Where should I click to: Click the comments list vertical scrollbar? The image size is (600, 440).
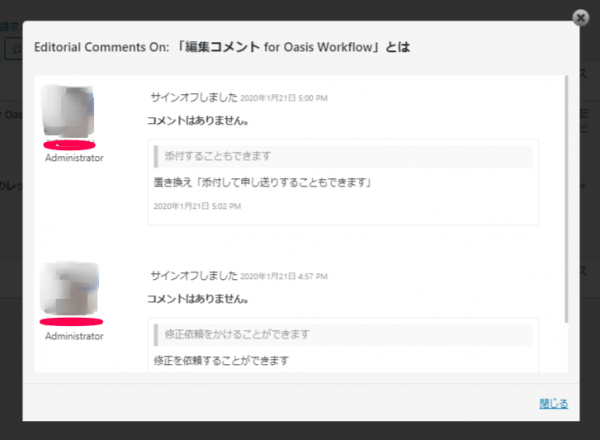[x=566, y=199]
